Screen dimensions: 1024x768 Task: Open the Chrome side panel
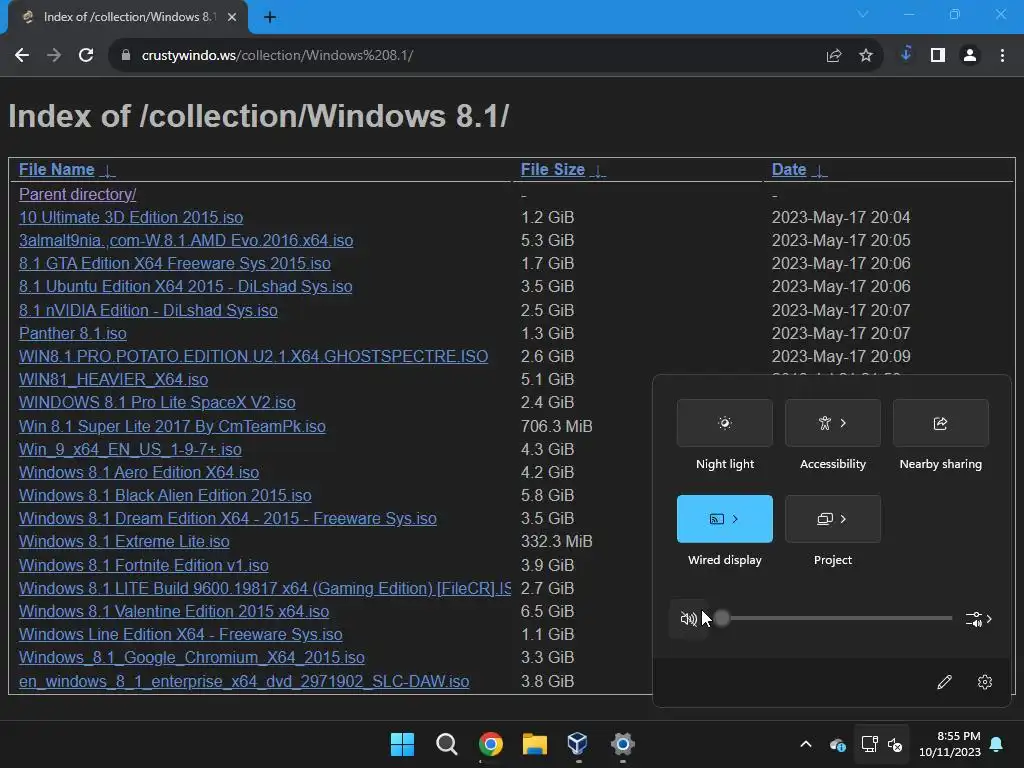coord(938,56)
